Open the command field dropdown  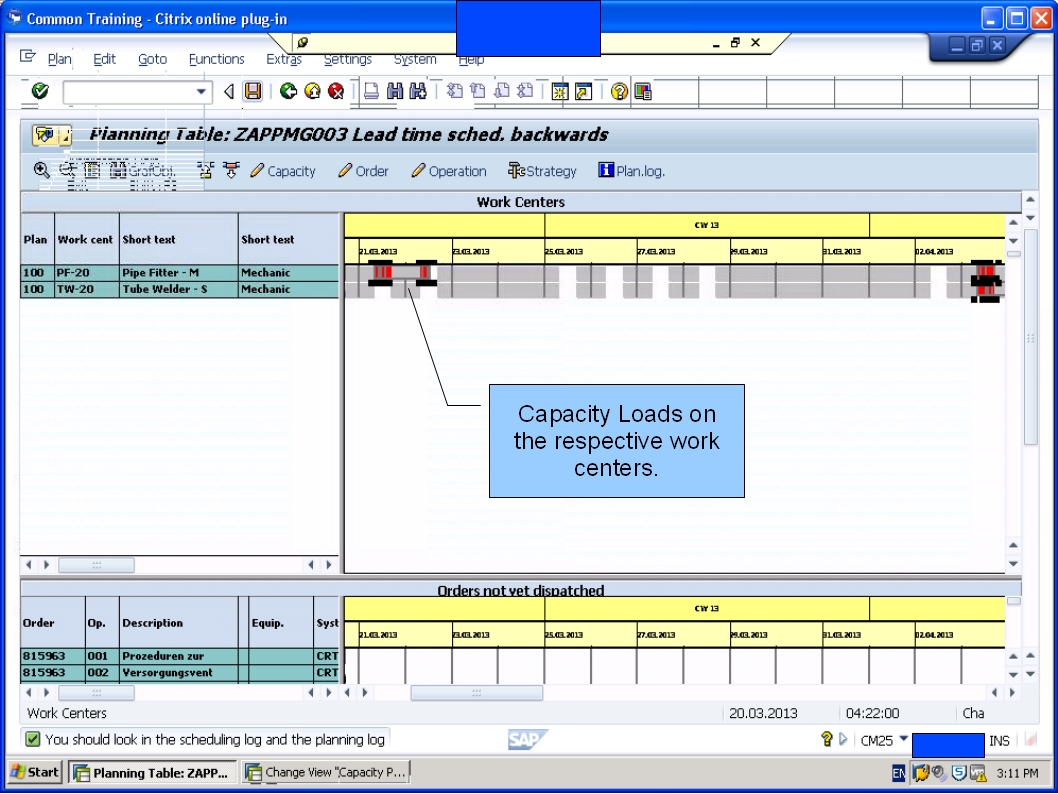pos(203,91)
